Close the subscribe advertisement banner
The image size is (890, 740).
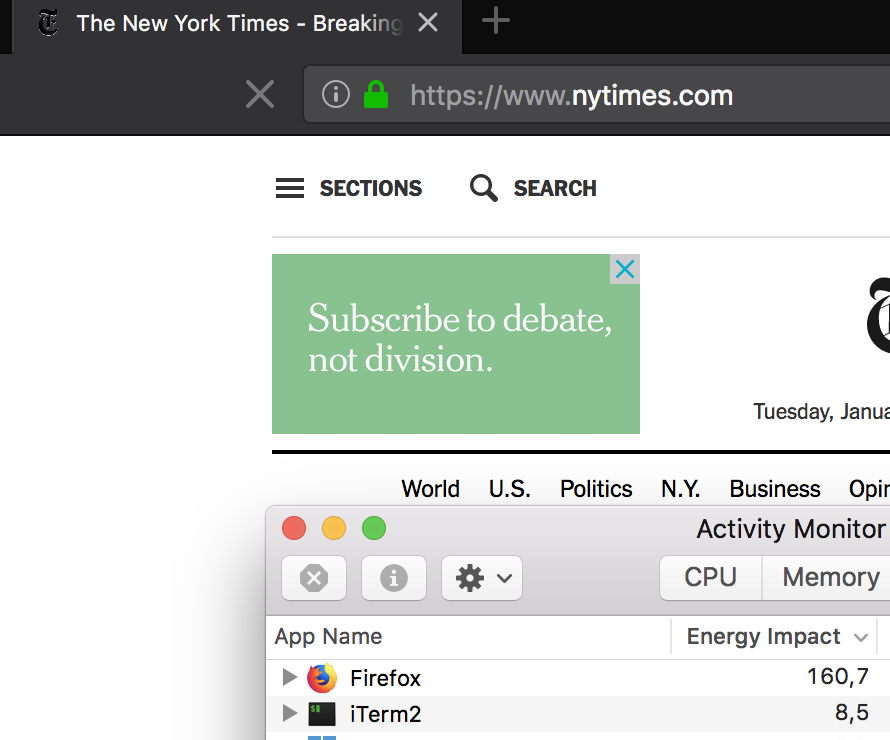point(625,269)
